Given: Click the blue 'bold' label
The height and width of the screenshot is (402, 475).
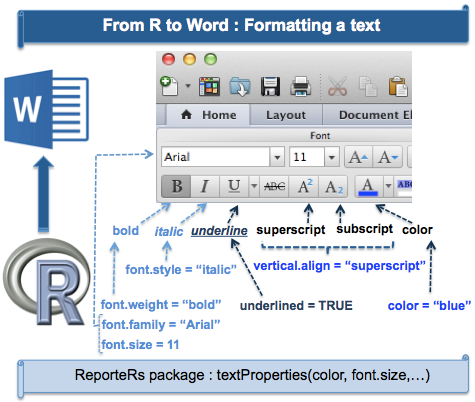Looking at the screenshot, I should pyautogui.click(x=126, y=231).
